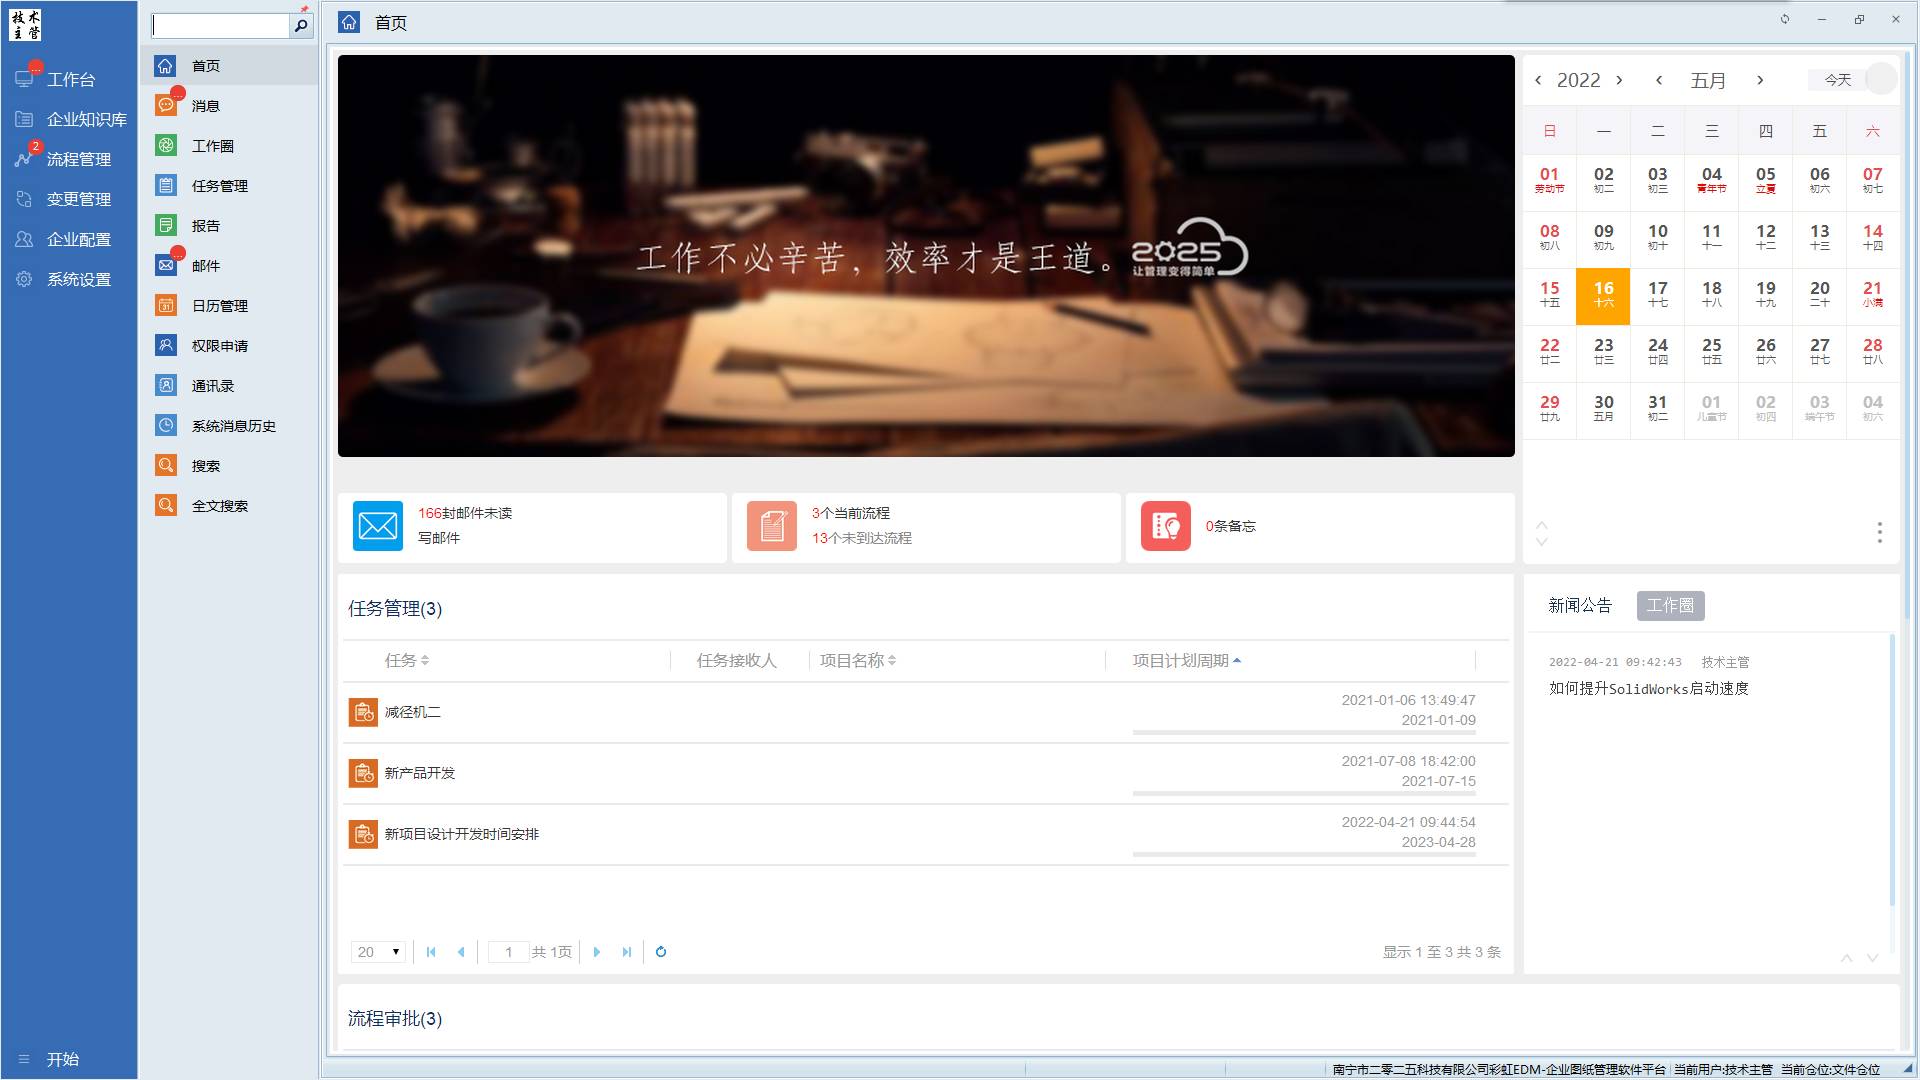Viewport: 1920px width, 1080px height.
Task: Refresh the task management list
Action: coord(661,952)
